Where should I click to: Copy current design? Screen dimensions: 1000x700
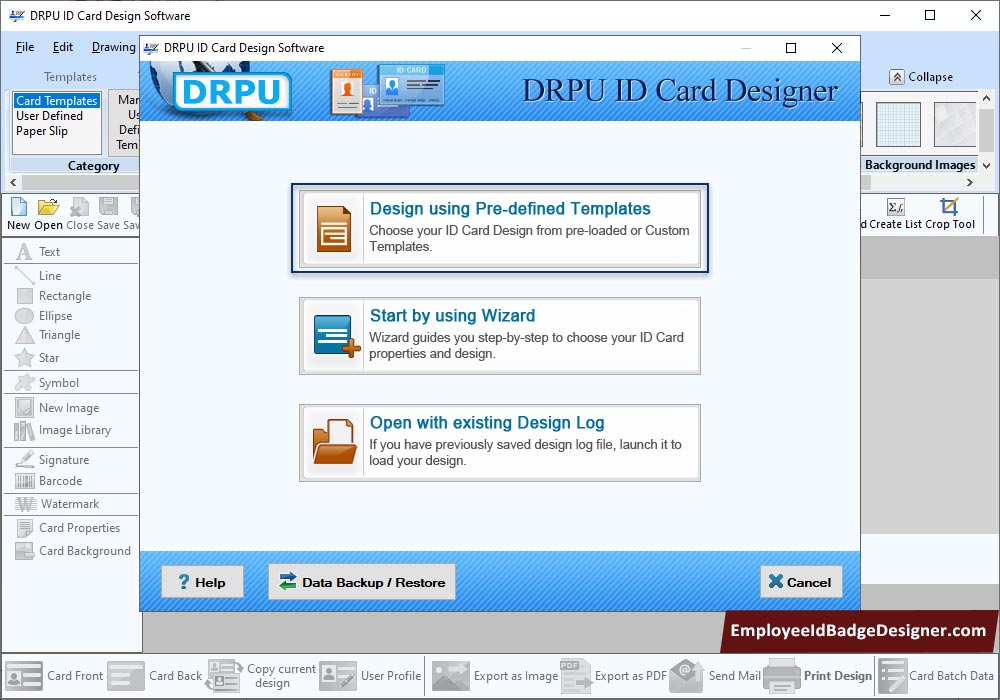tap(261, 676)
